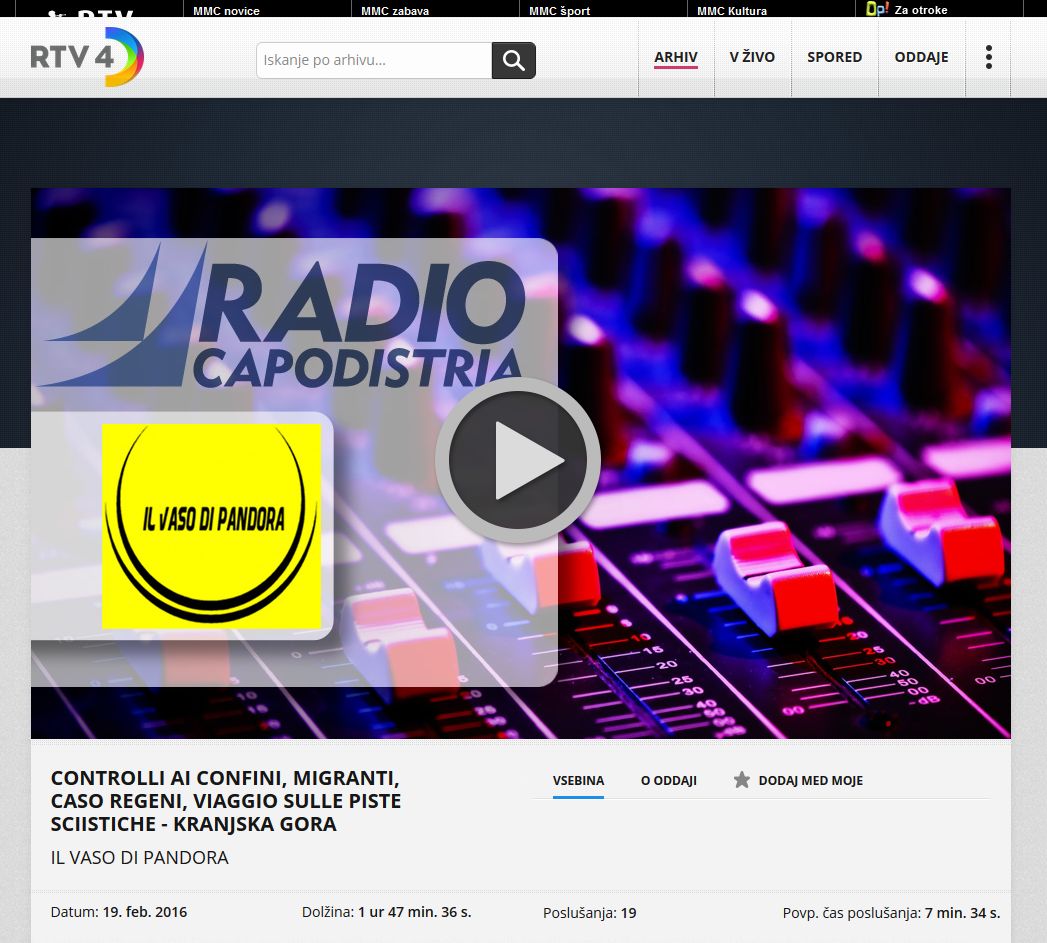Click the IL VASO DI PANDORA subtitle
Image resolution: width=1047 pixels, height=943 pixels.
(x=140, y=858)
